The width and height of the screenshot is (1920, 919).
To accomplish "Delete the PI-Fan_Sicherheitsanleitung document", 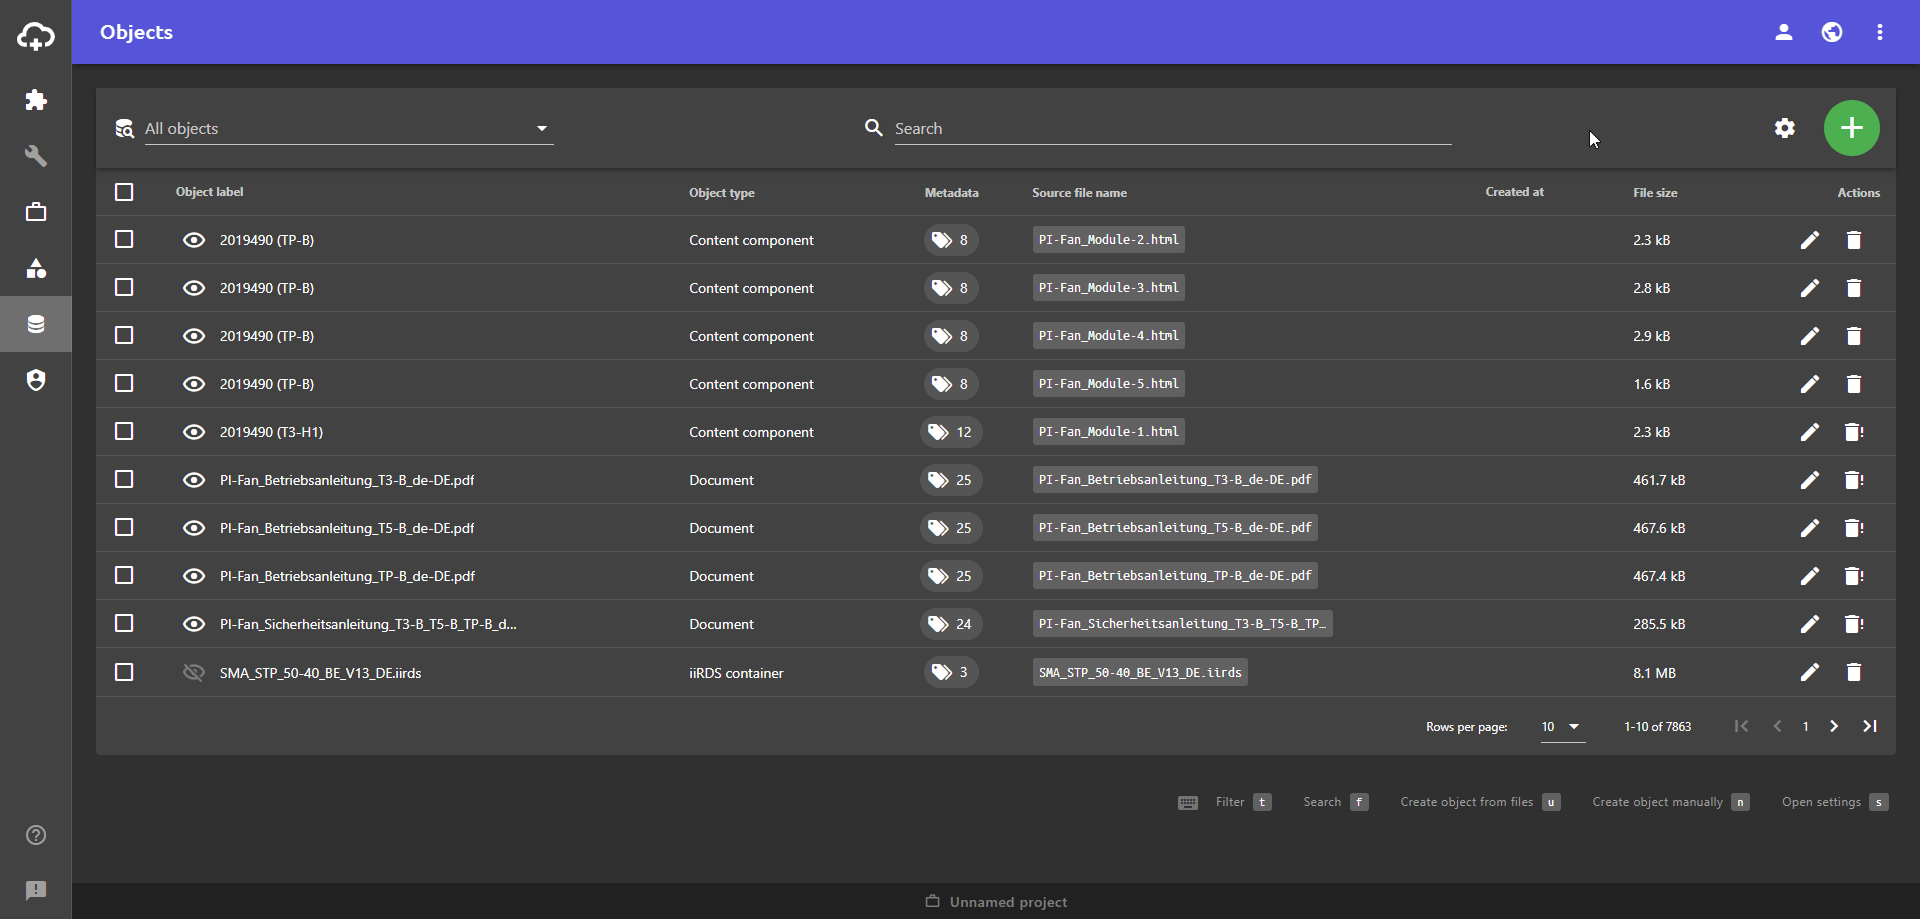I will (x=1854, y=624).
